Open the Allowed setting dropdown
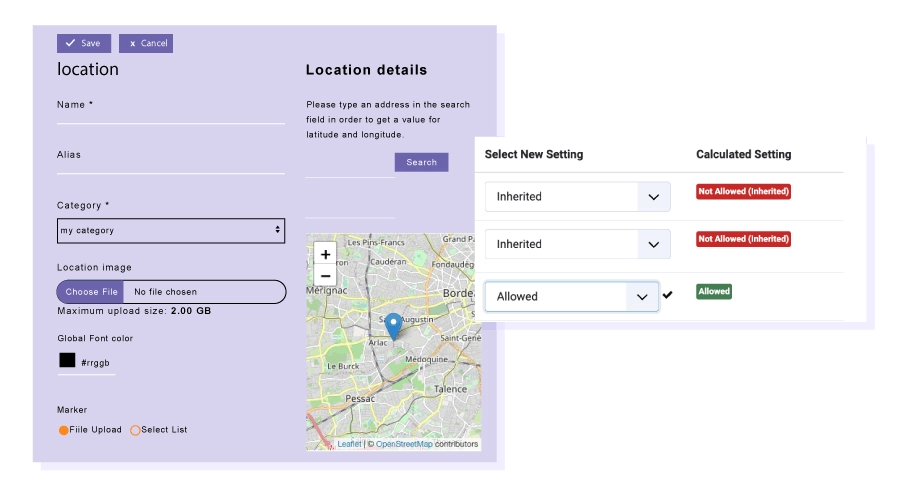Image resolution: width=920 pixels, height=500 pixels. tap(571, 296)
